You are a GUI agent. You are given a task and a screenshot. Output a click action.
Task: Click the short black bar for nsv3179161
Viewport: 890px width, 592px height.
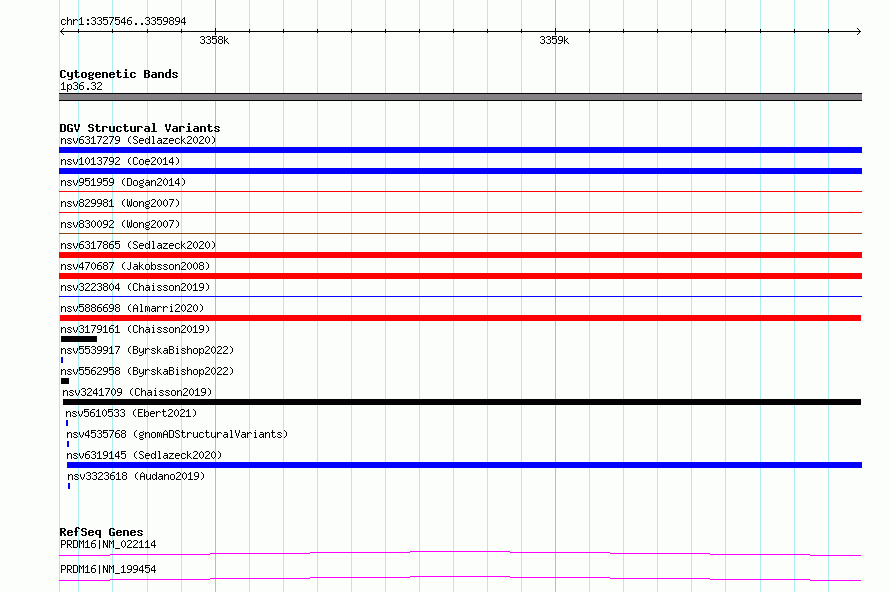79,339
